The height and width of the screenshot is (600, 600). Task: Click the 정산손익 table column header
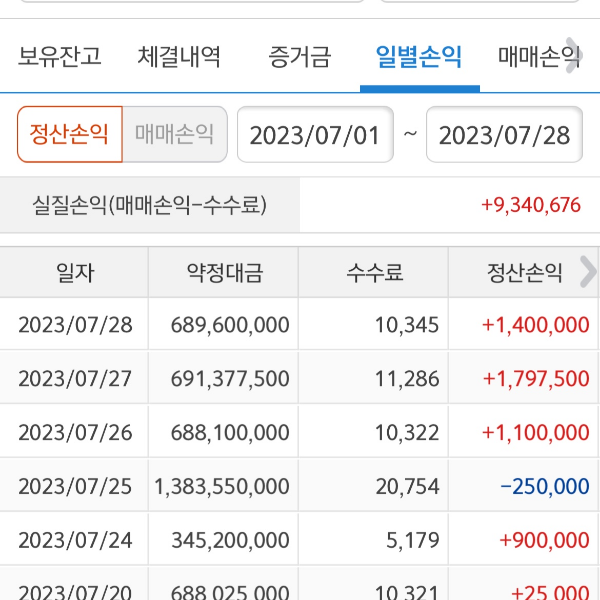pyautogui.click(x=524, y=272)
